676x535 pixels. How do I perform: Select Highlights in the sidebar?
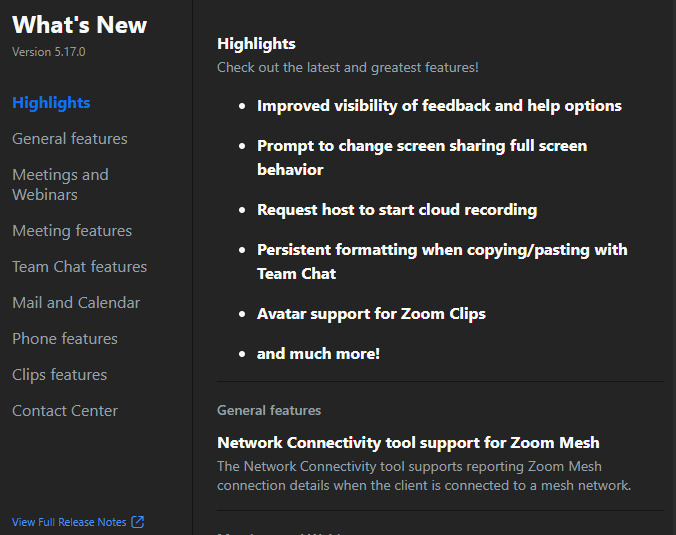click(x=51, y=103)
